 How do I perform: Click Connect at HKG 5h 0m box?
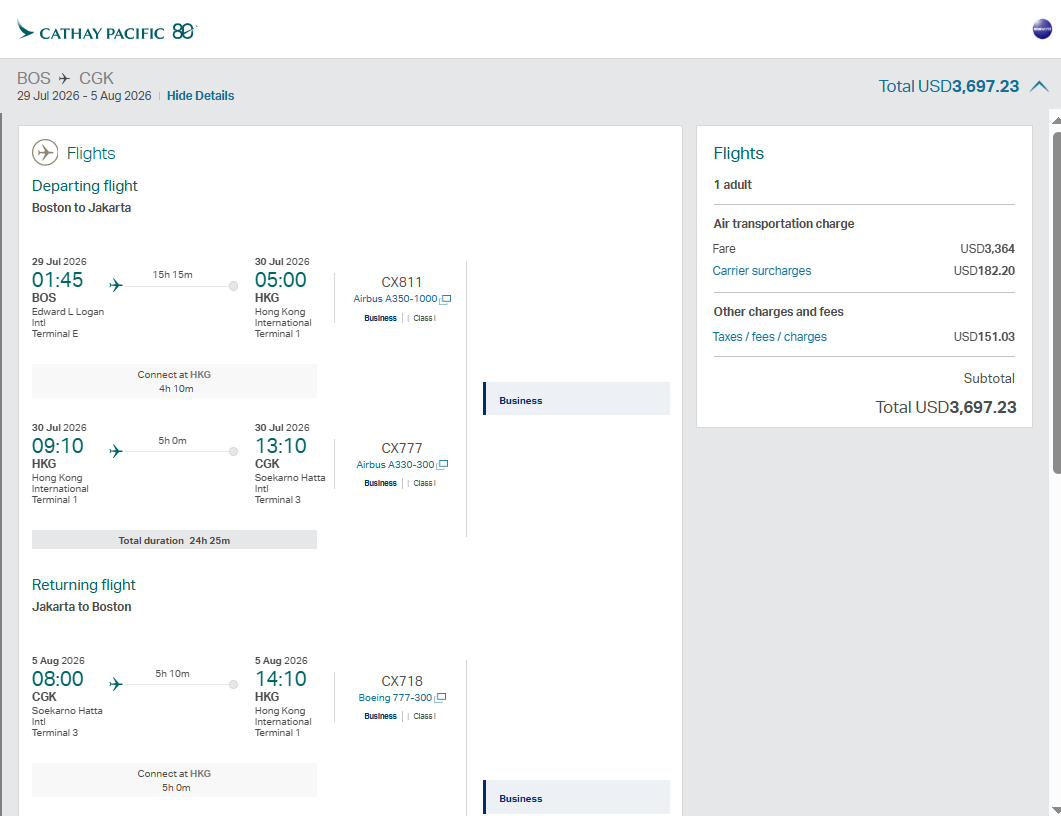[x=174, y=780]
